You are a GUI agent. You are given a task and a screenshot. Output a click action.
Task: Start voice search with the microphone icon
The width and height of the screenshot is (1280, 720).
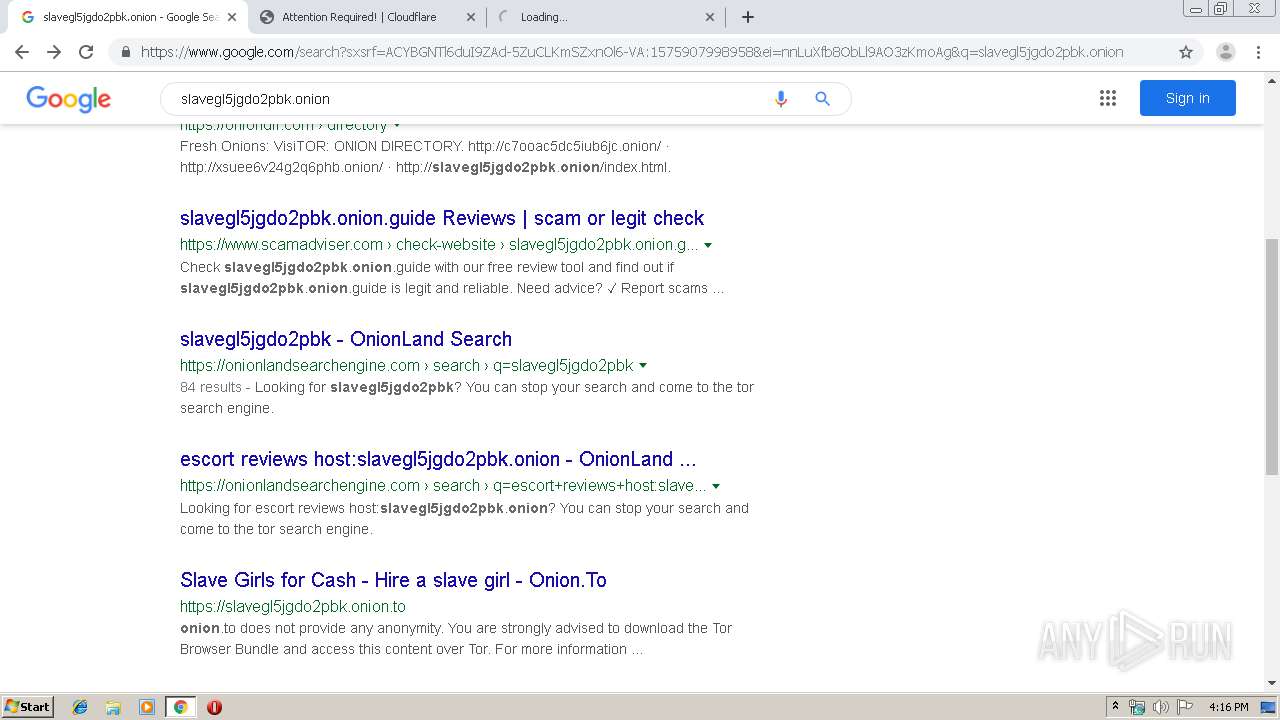pos(781,99)
